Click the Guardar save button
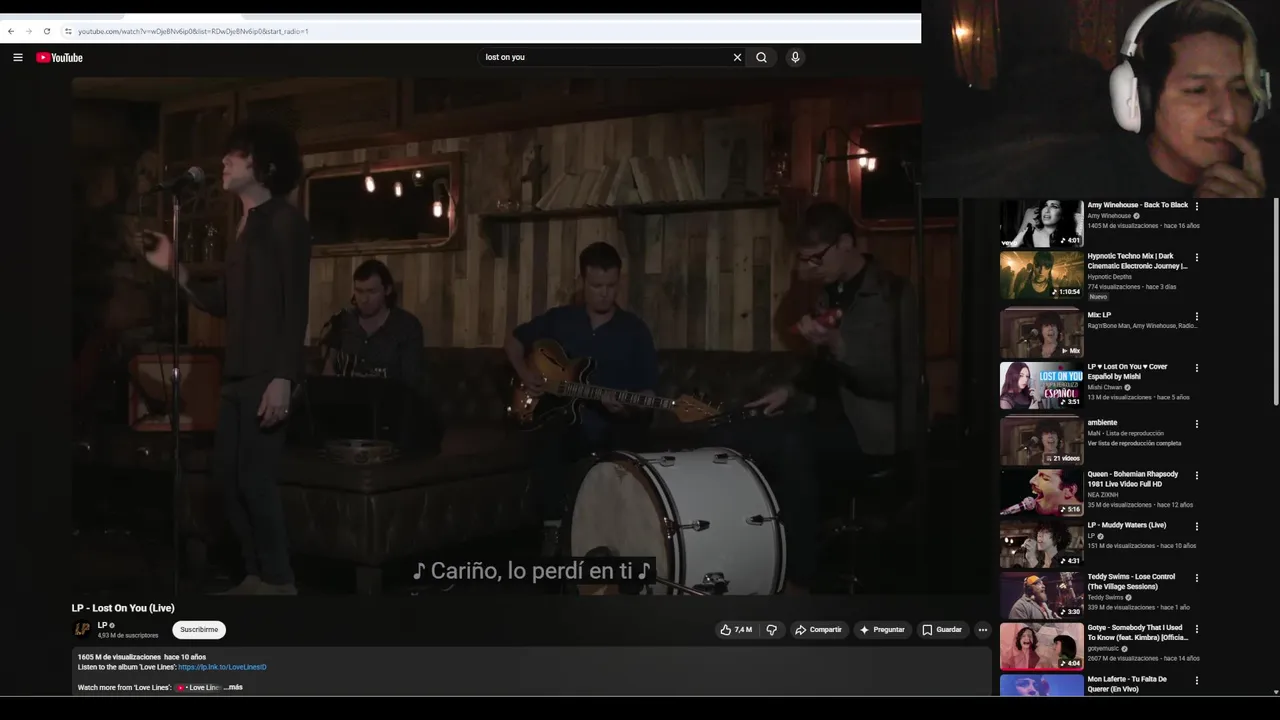Viewport: 1280px width, 720px height. 942,630
